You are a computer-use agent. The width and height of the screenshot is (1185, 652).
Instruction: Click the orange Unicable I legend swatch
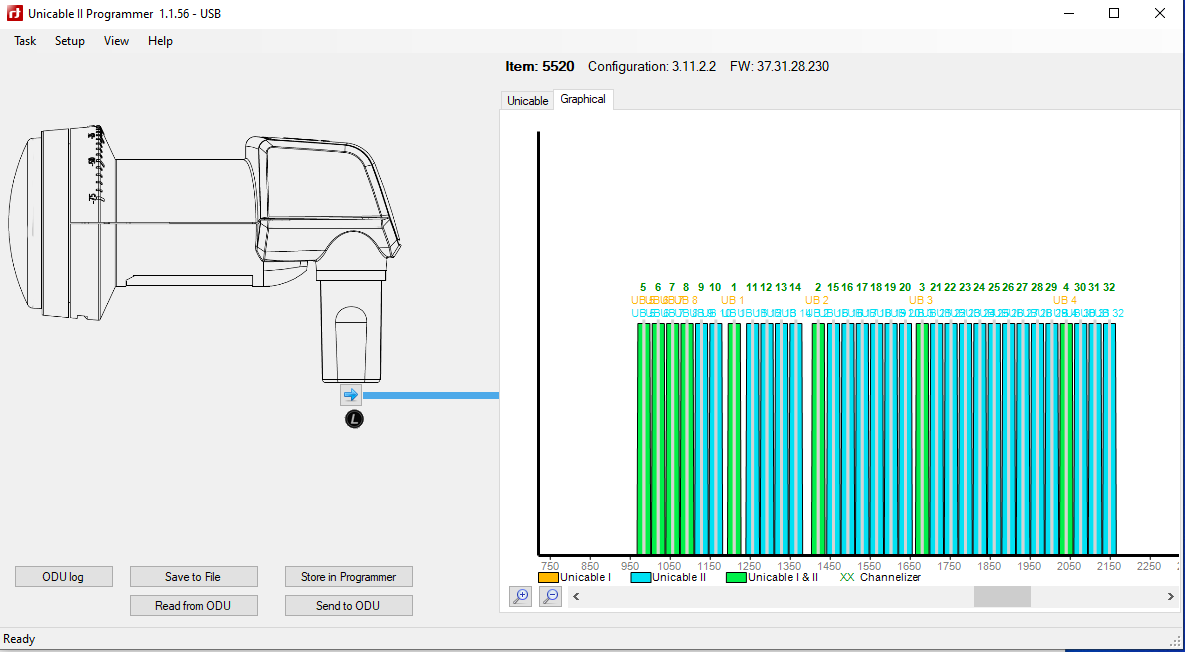[x=548, y=577]
